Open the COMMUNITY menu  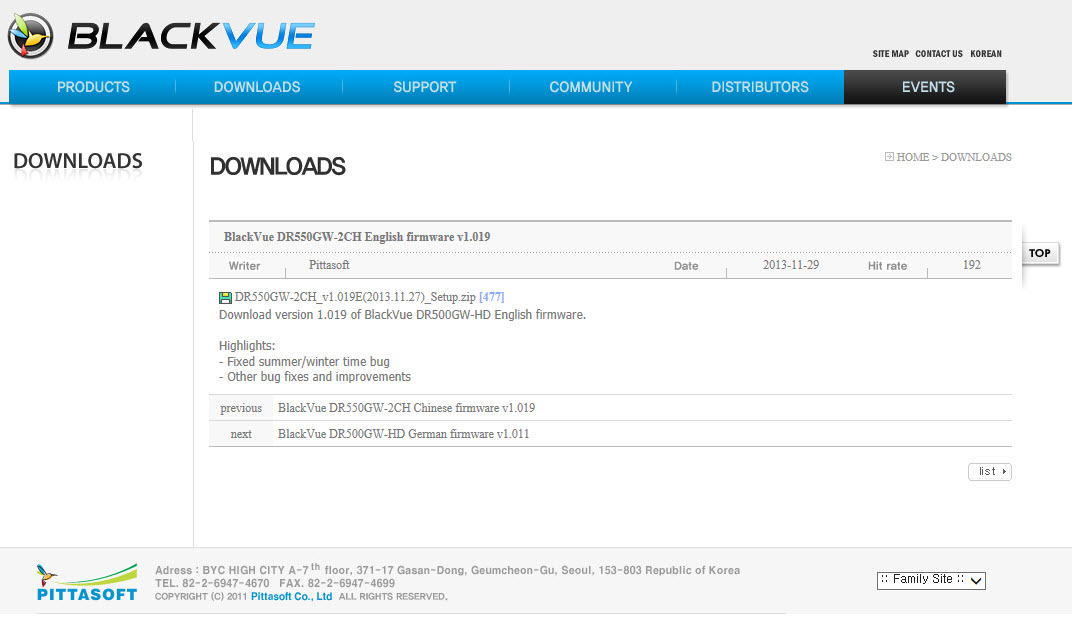pyautogui.click(x=591, y=87)
